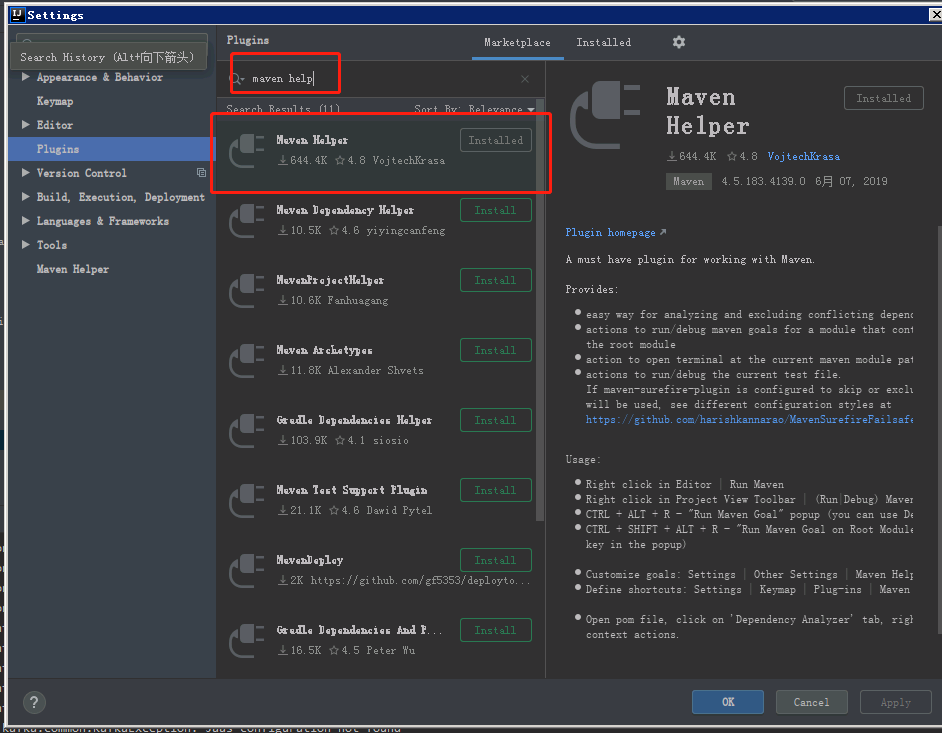Clear the plugin search field
This screenshot has width=942, height=733.
(x=524, y=79)
